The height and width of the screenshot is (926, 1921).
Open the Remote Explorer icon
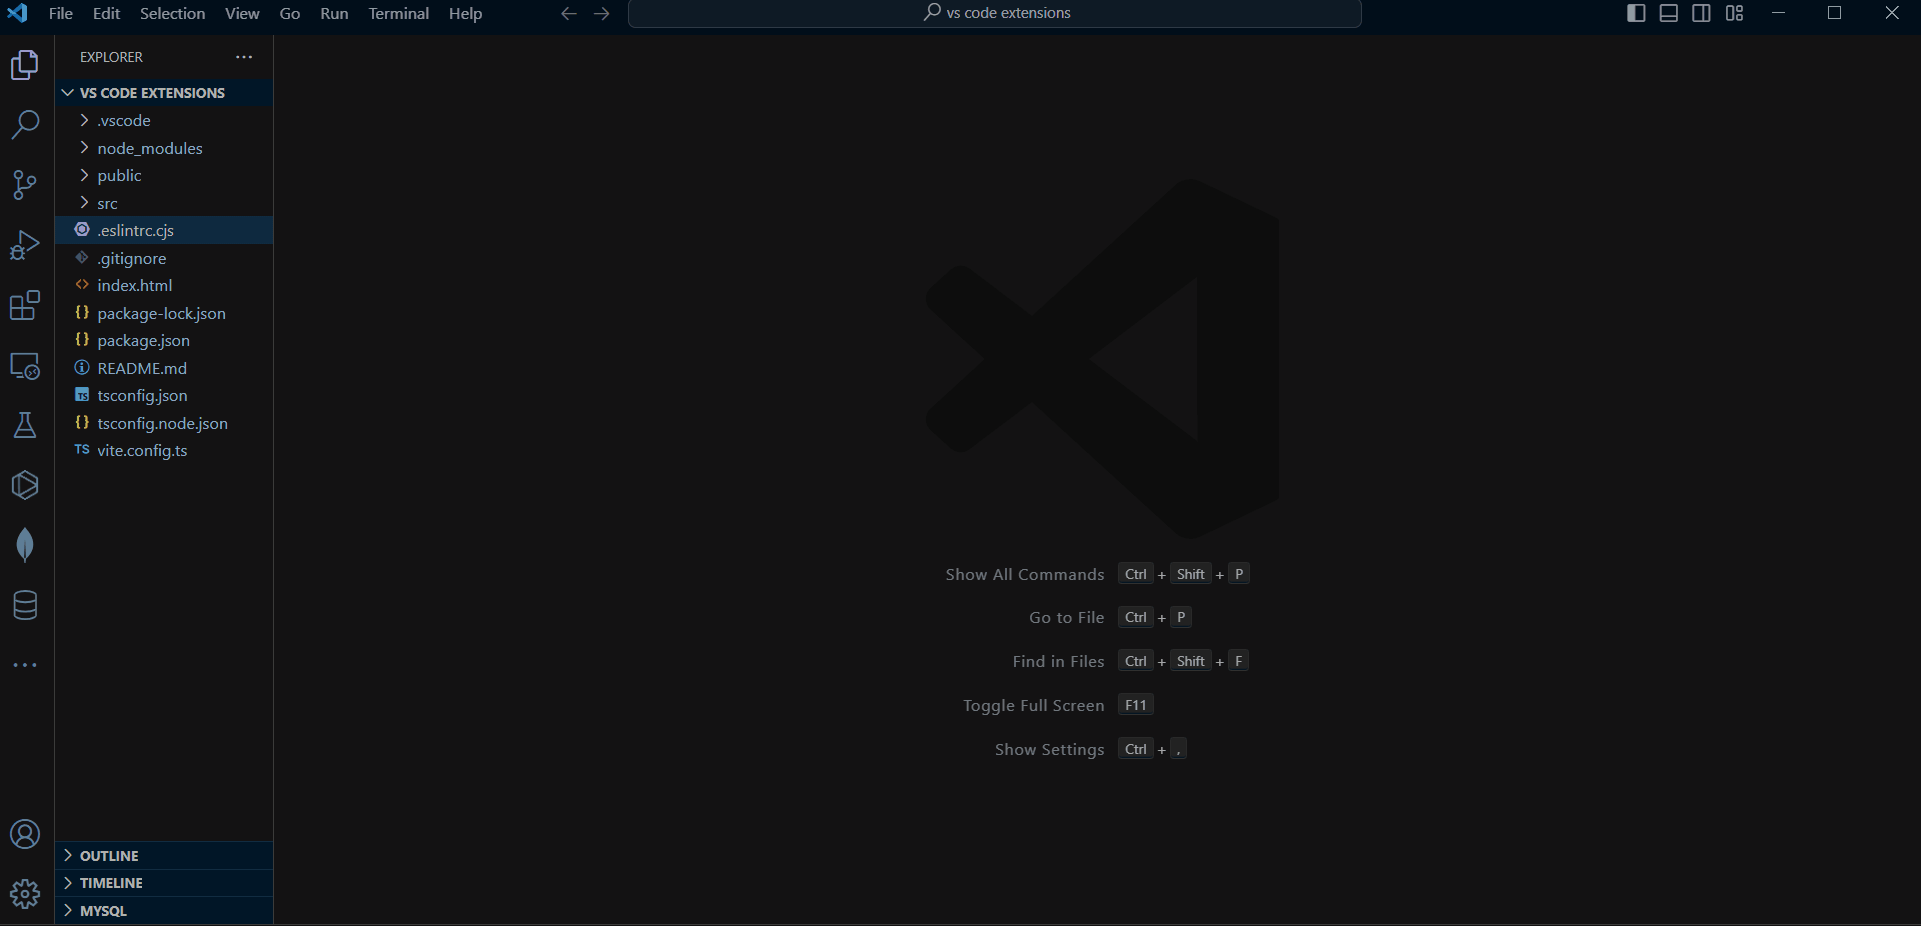[25, 365]
